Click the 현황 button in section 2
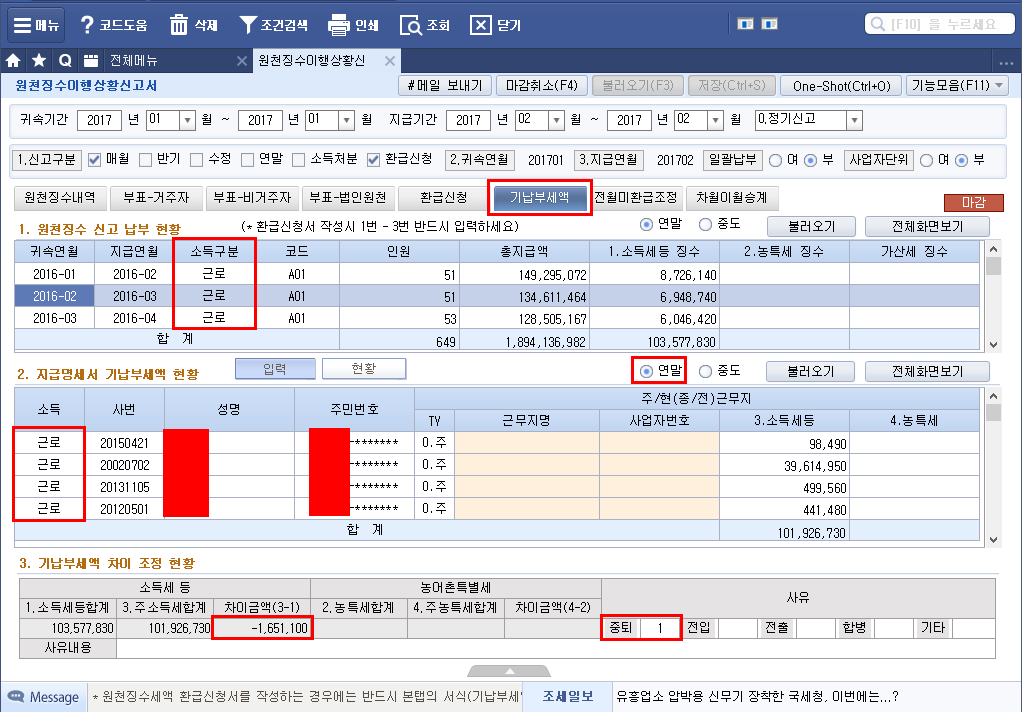This screenshot has height=712, width=1022. (x=364, y=368)
